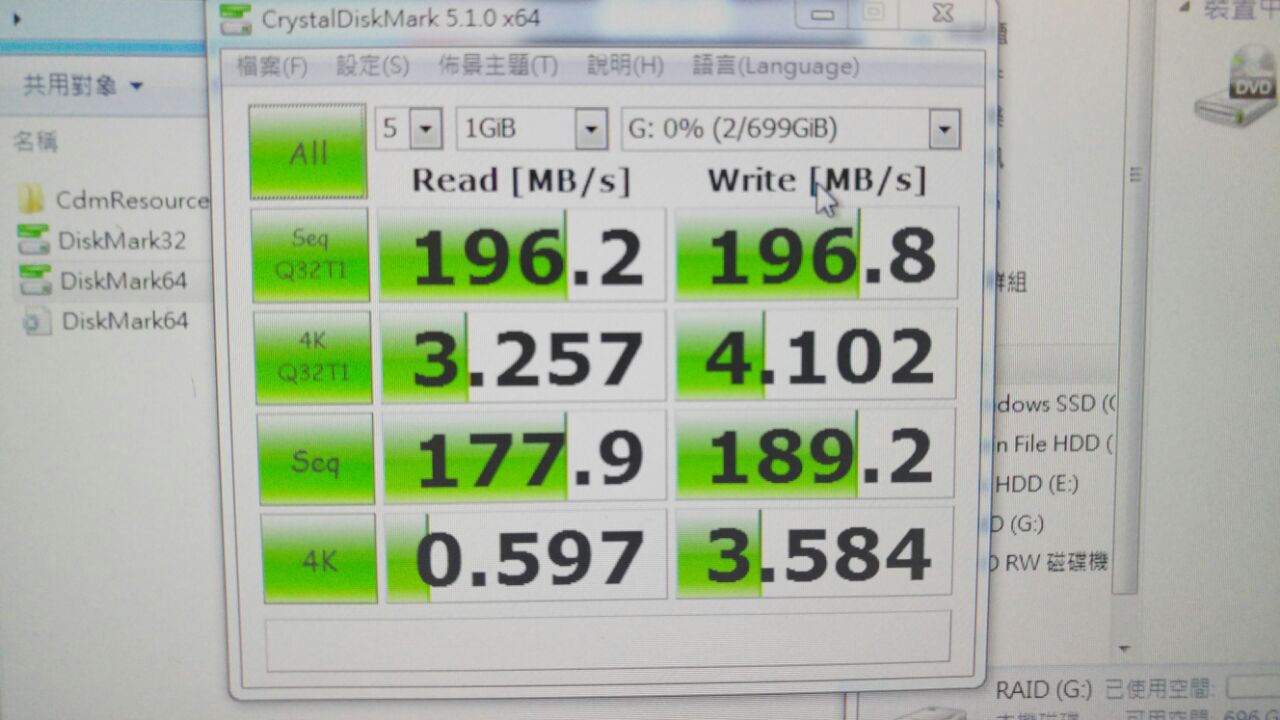Open the 設定(S) menu
1280x720 pixels.
coord(373,67)
